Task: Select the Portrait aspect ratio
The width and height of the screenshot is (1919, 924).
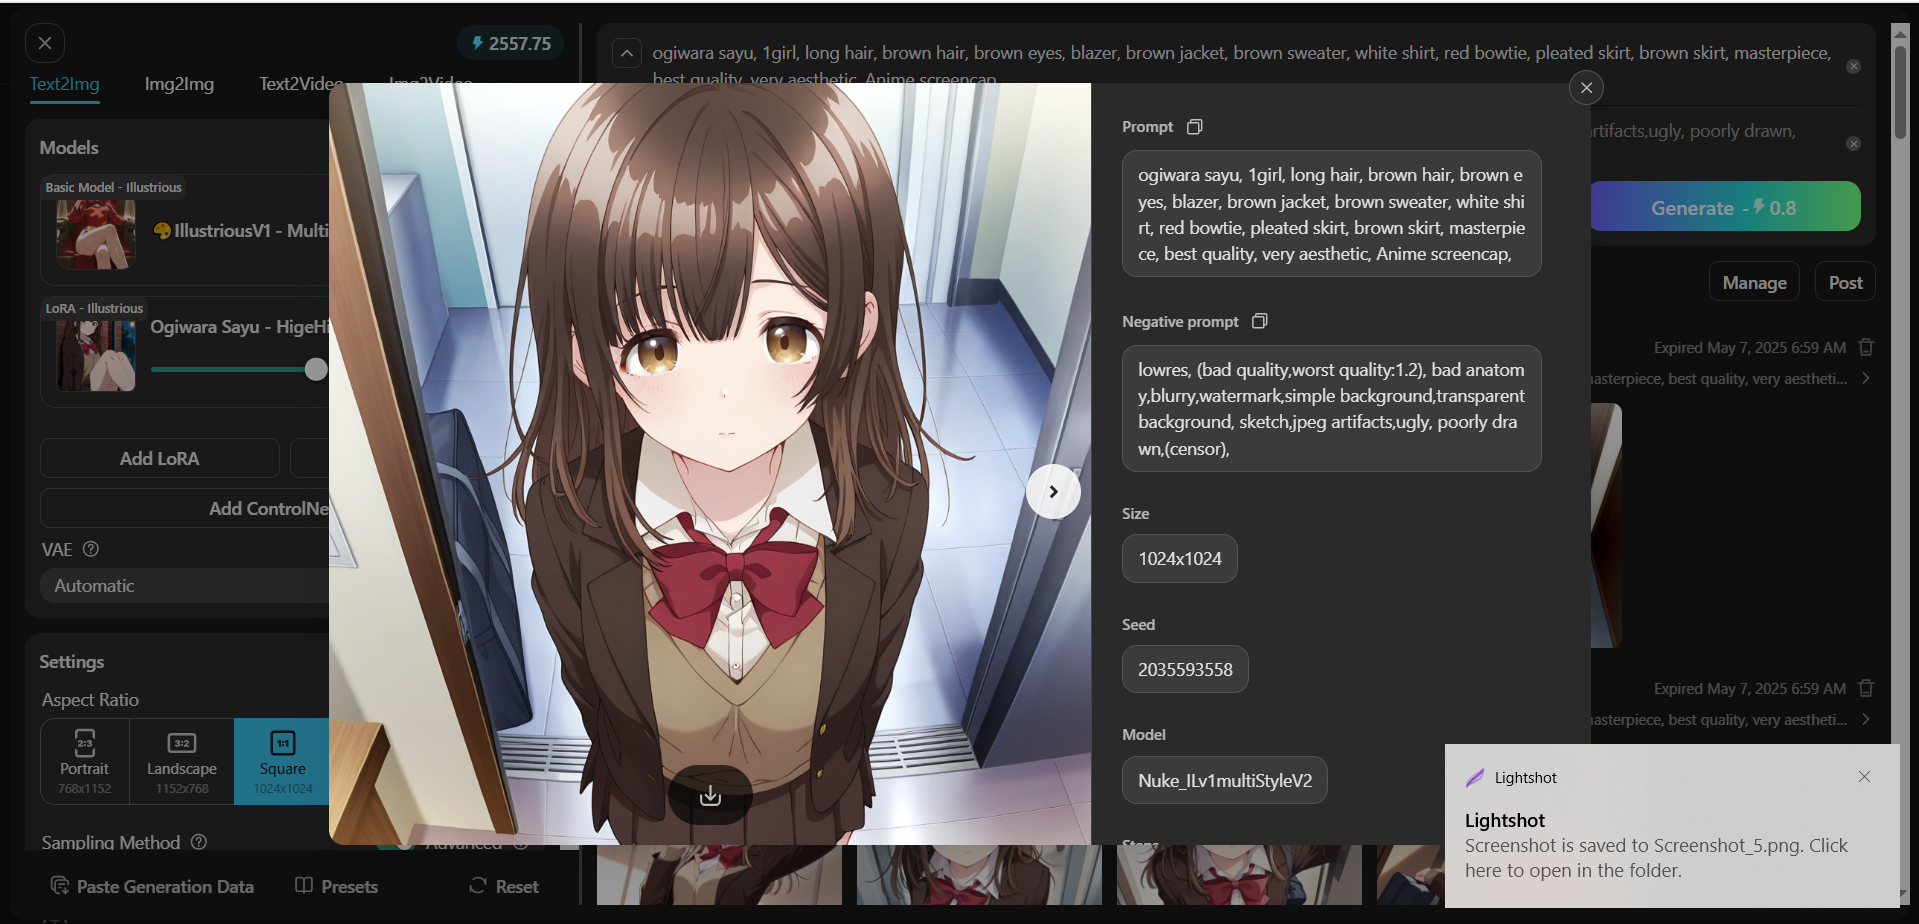Action: (84, 761)
